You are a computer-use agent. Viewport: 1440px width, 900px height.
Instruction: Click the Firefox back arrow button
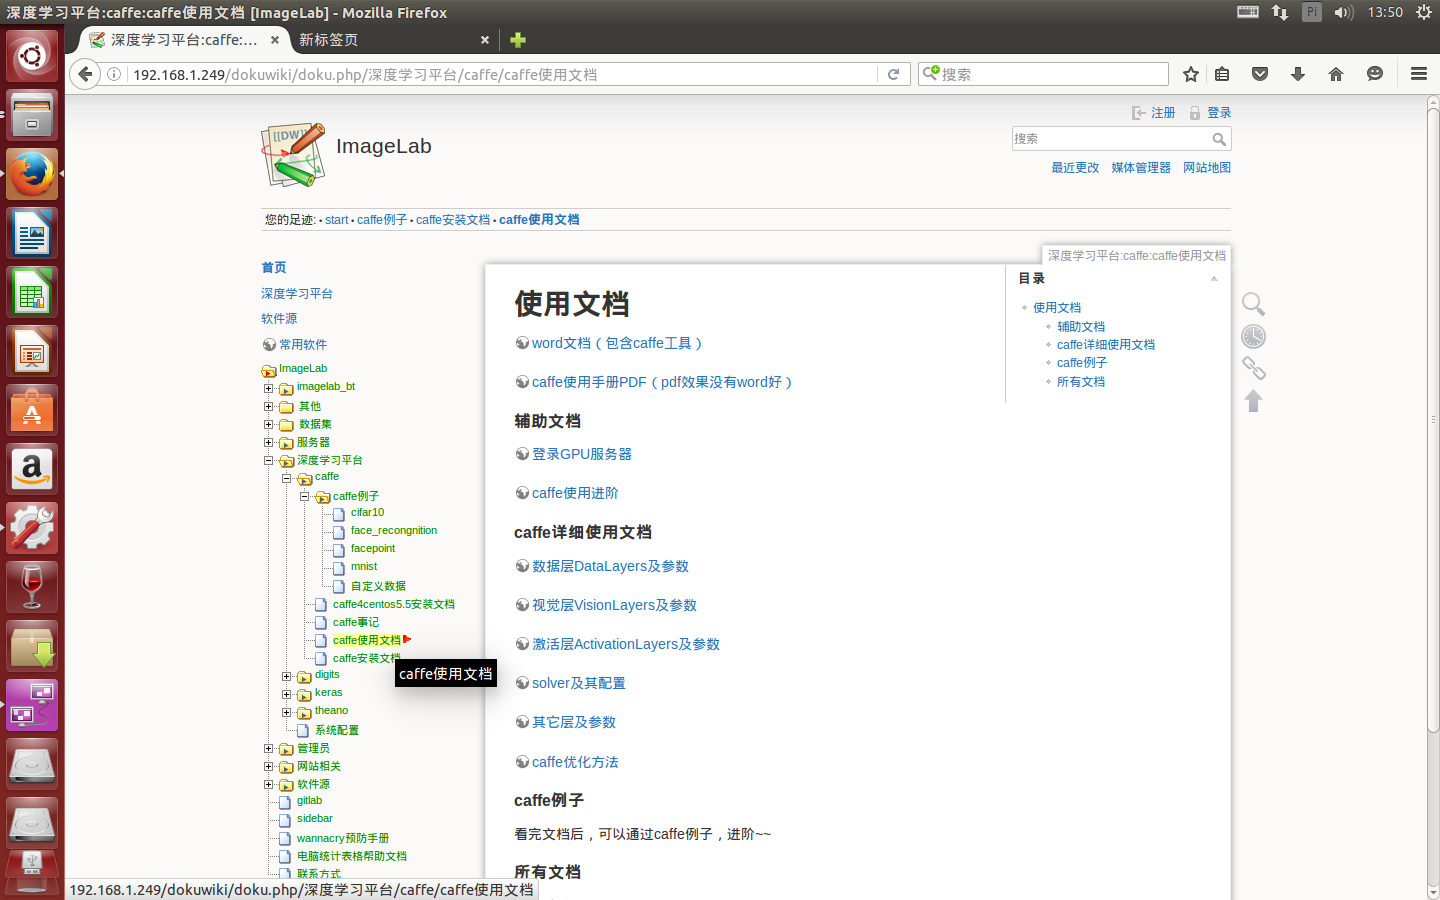tap(85, 74)
